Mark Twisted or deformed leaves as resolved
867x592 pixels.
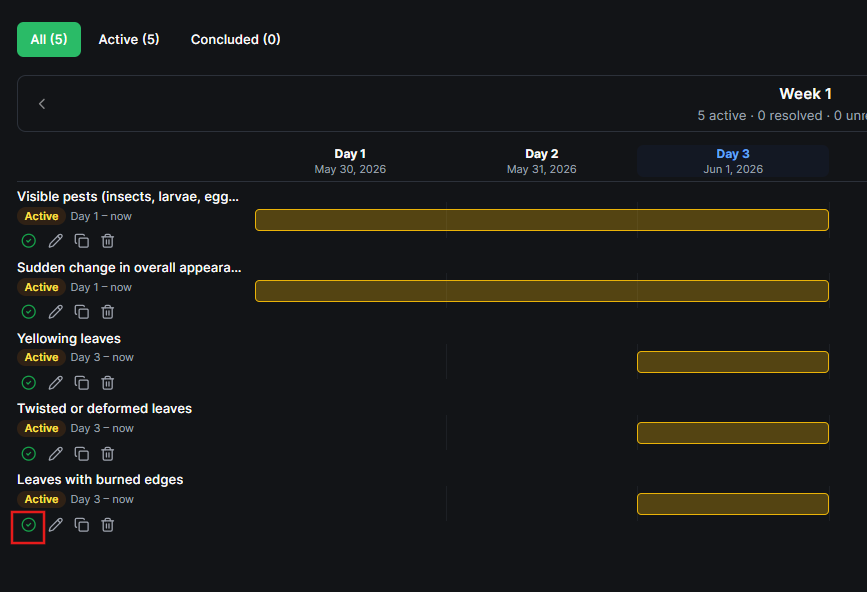(29, 454)
